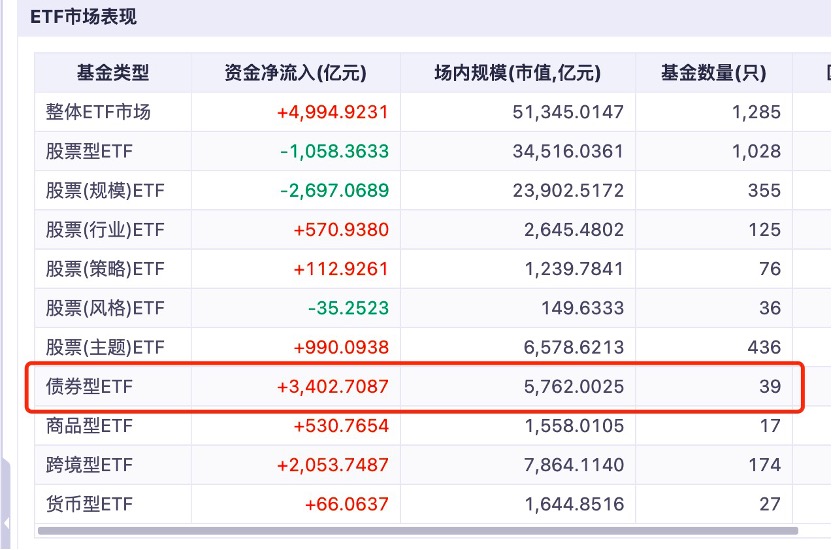Select the 货币型ETF row label
The width and height of the screenshot is (832, 550).
tap(89, 504)
